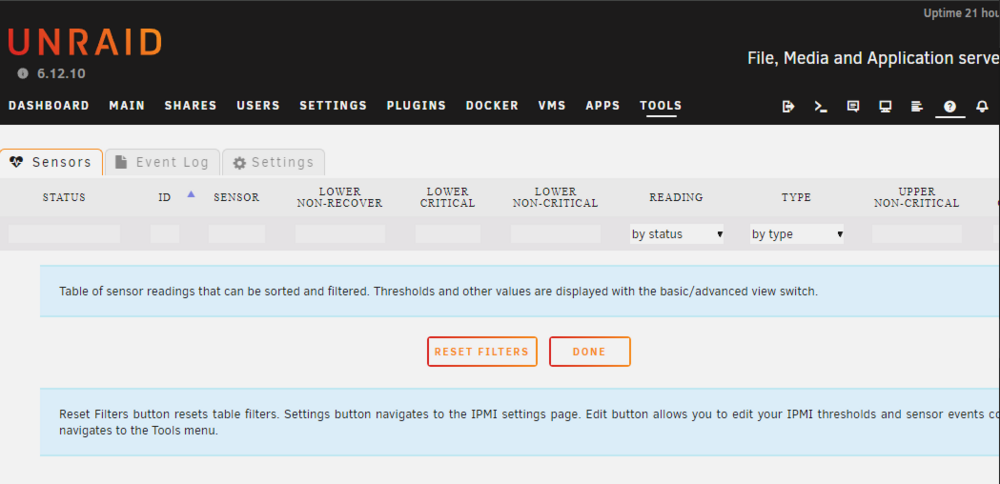Sort by the STATUS column header

point(64,198)
